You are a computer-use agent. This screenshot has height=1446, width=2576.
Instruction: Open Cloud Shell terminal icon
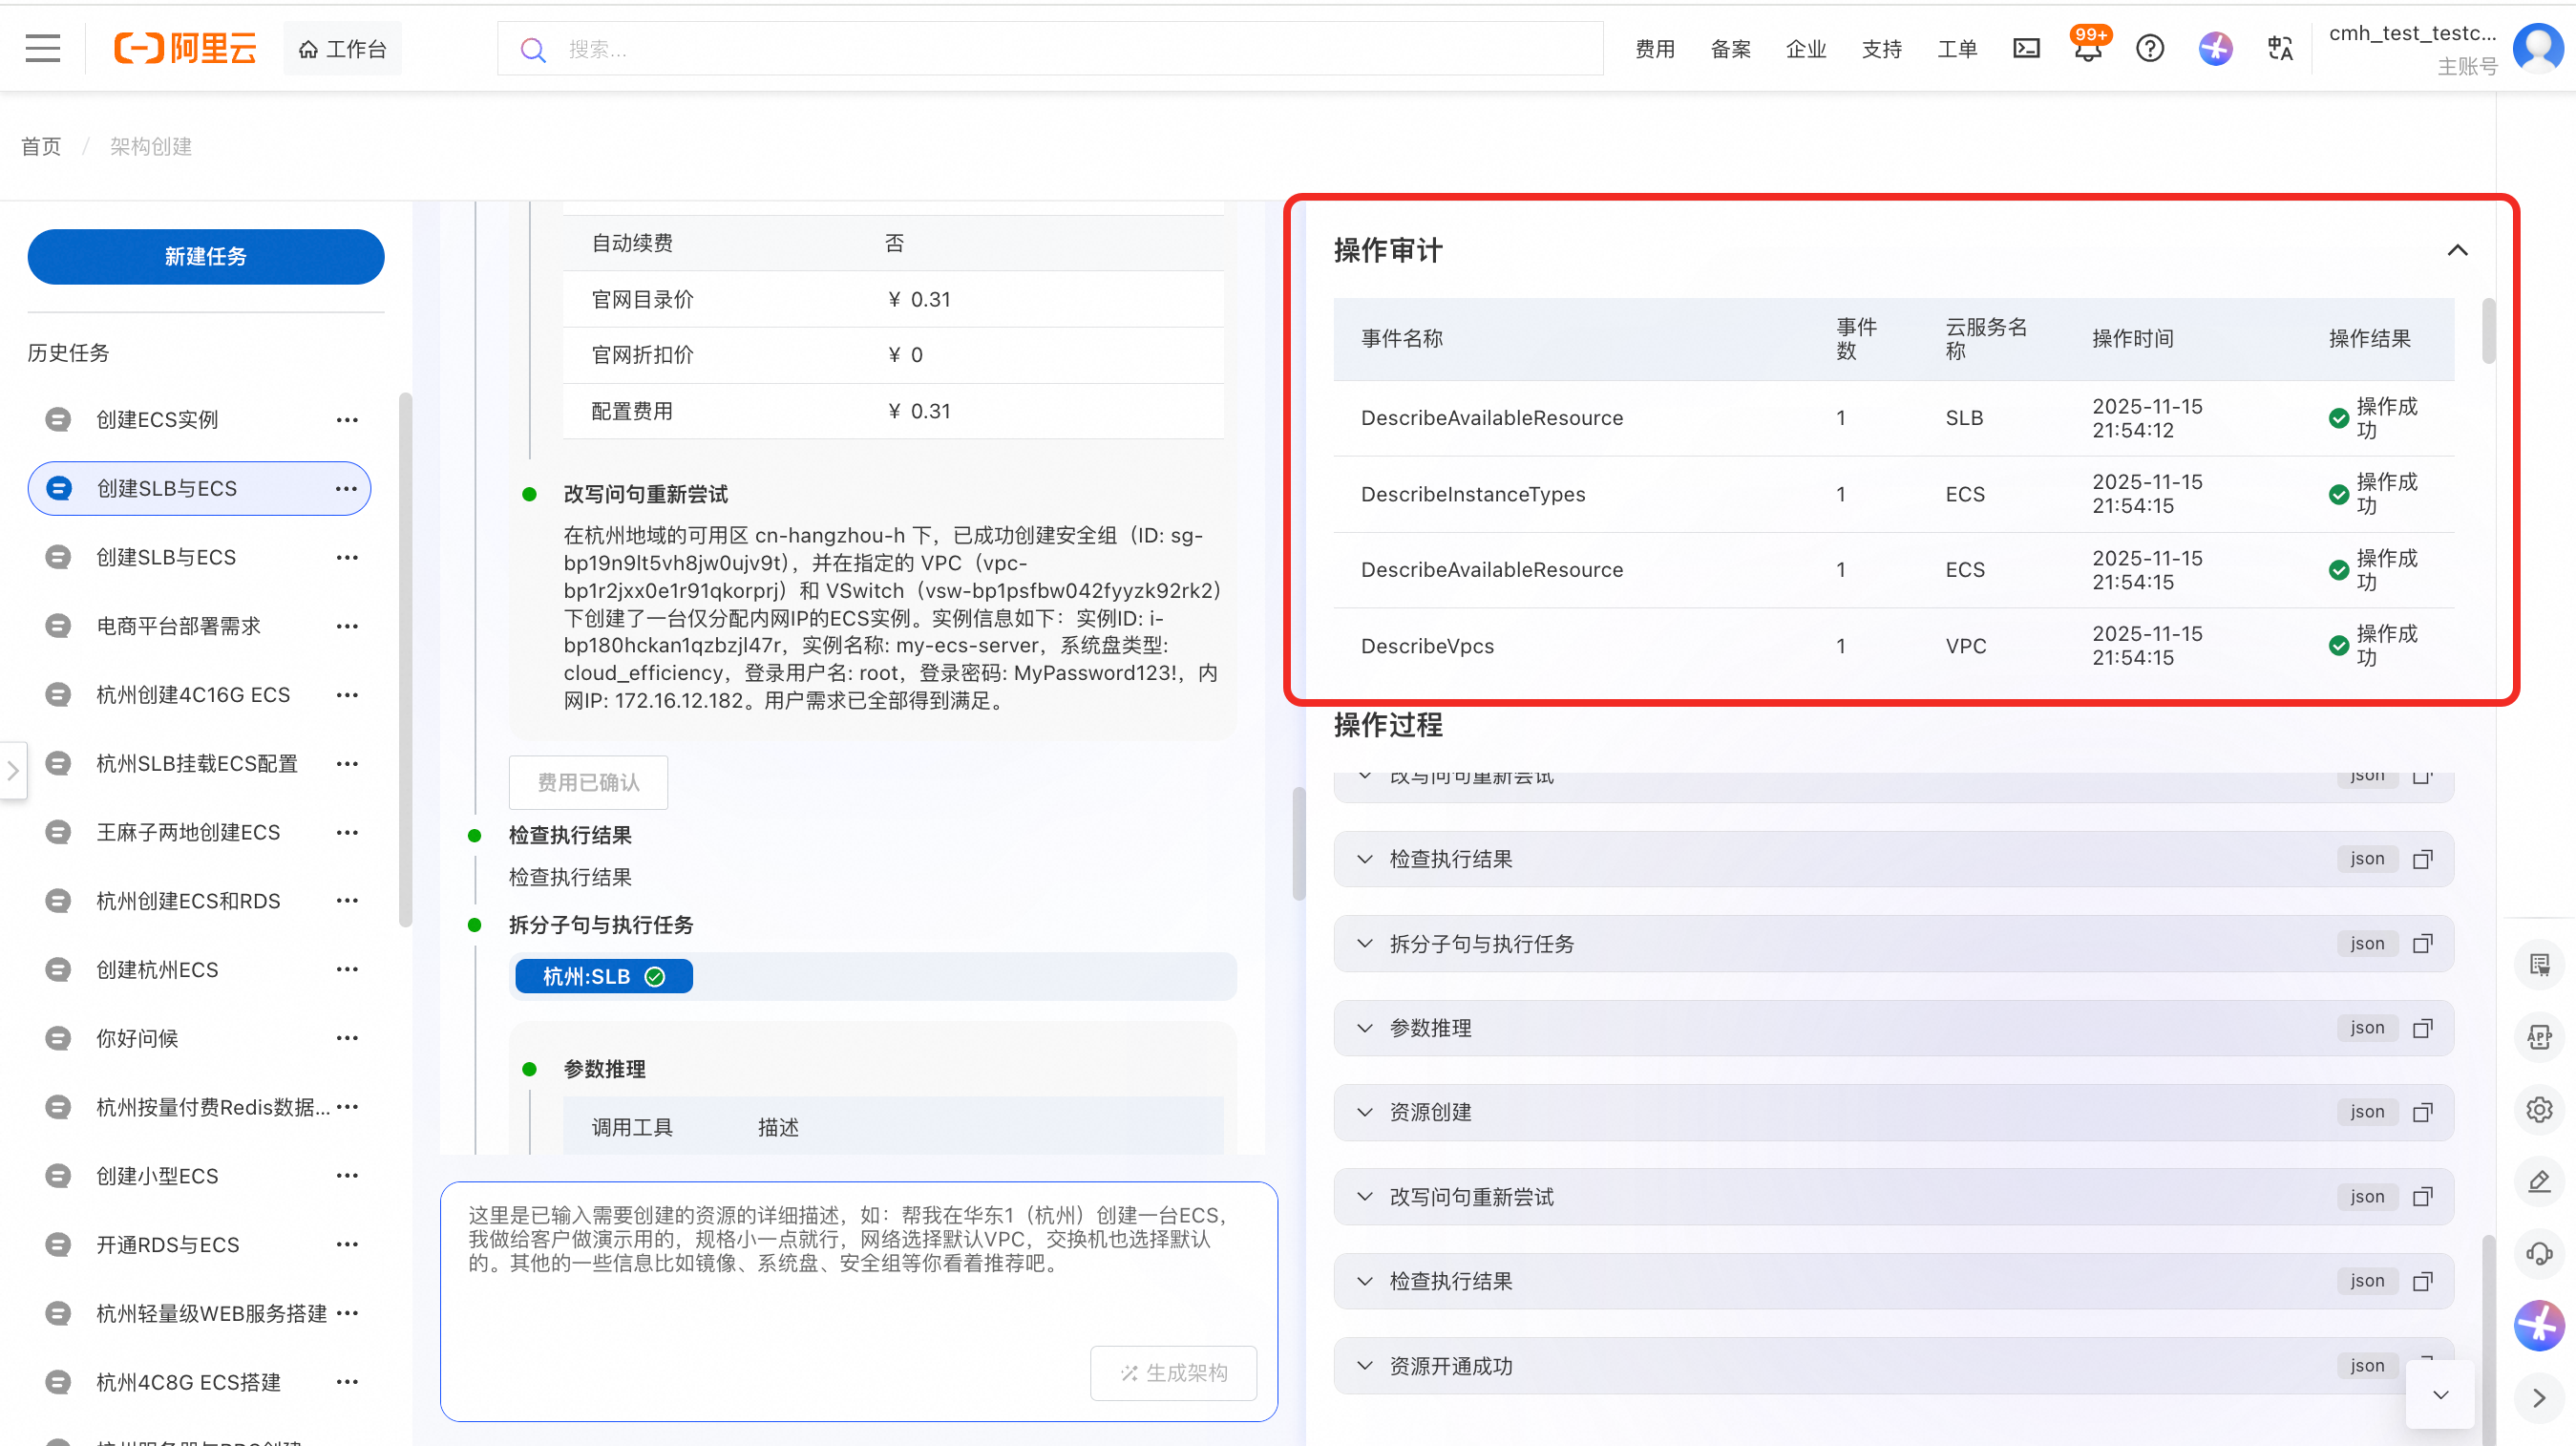click(2026, 48)
